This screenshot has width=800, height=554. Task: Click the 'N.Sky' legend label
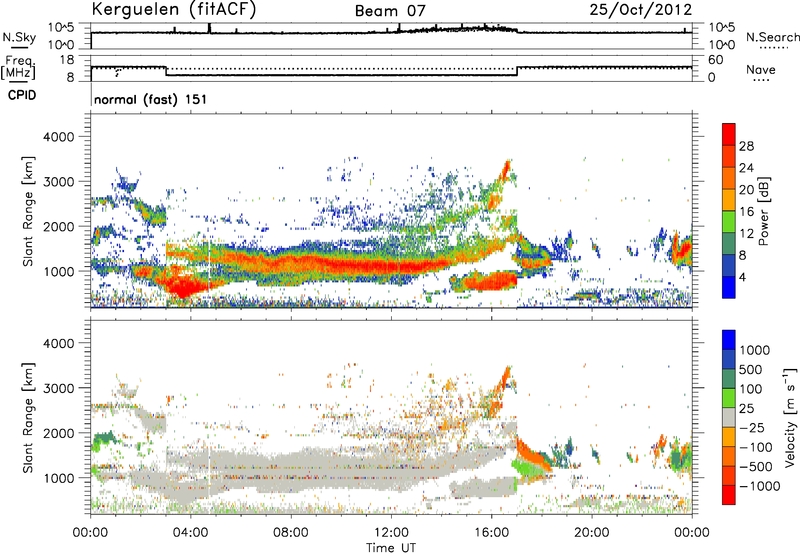click(x=19, y=37)
